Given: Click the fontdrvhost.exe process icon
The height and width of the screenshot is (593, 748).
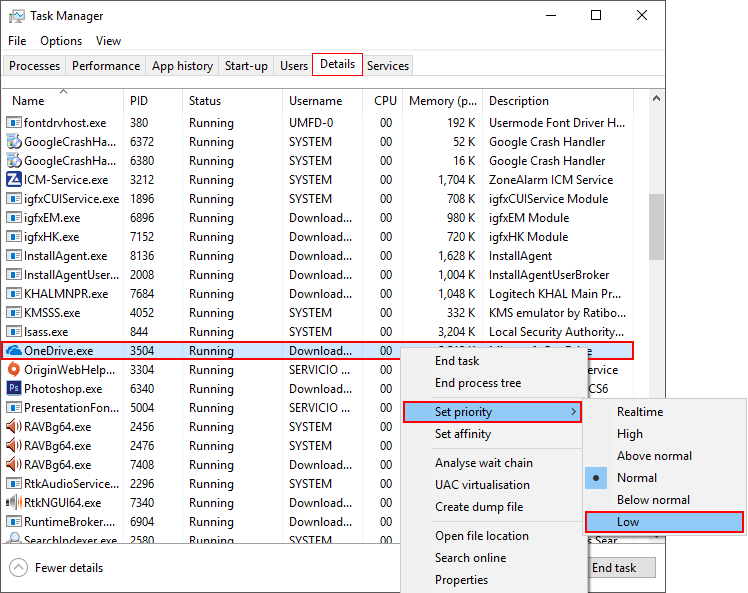Looking at the screenshot, I should pyautogui.click(x=14, y=123).
